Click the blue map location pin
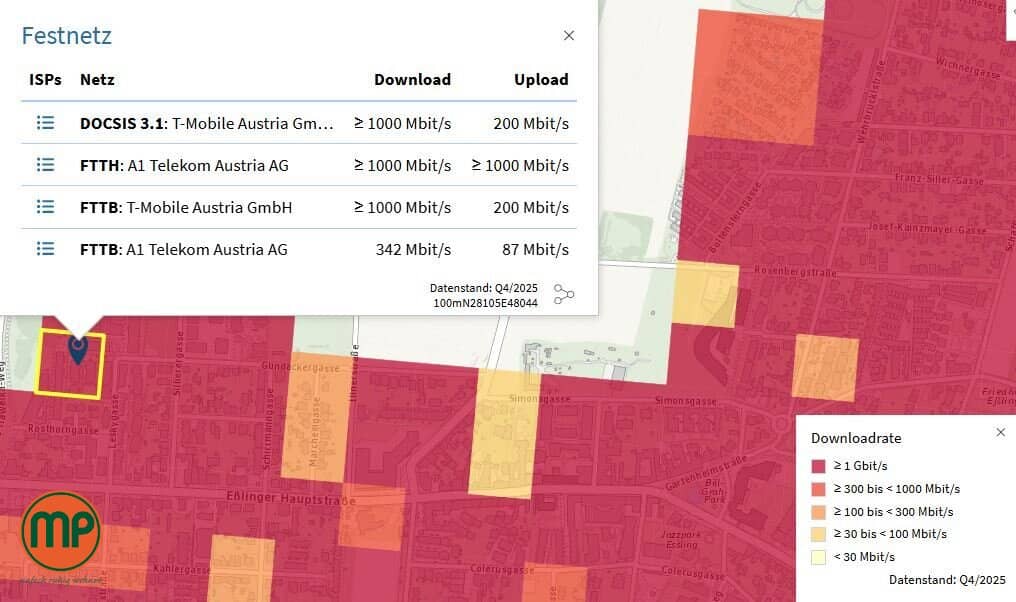This screenshot has height=602, width=1016. [x=78, y=349]
